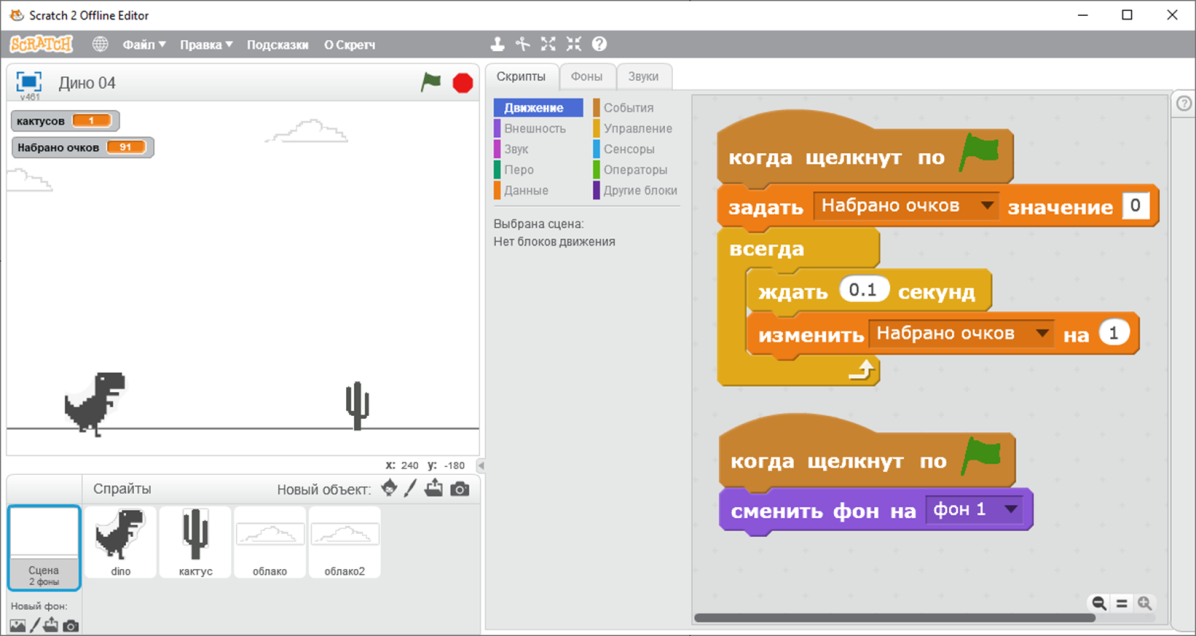Screen dimensions: 1196x636
Task: Select the Delete scissors tool
Action: tap(522, 44)
